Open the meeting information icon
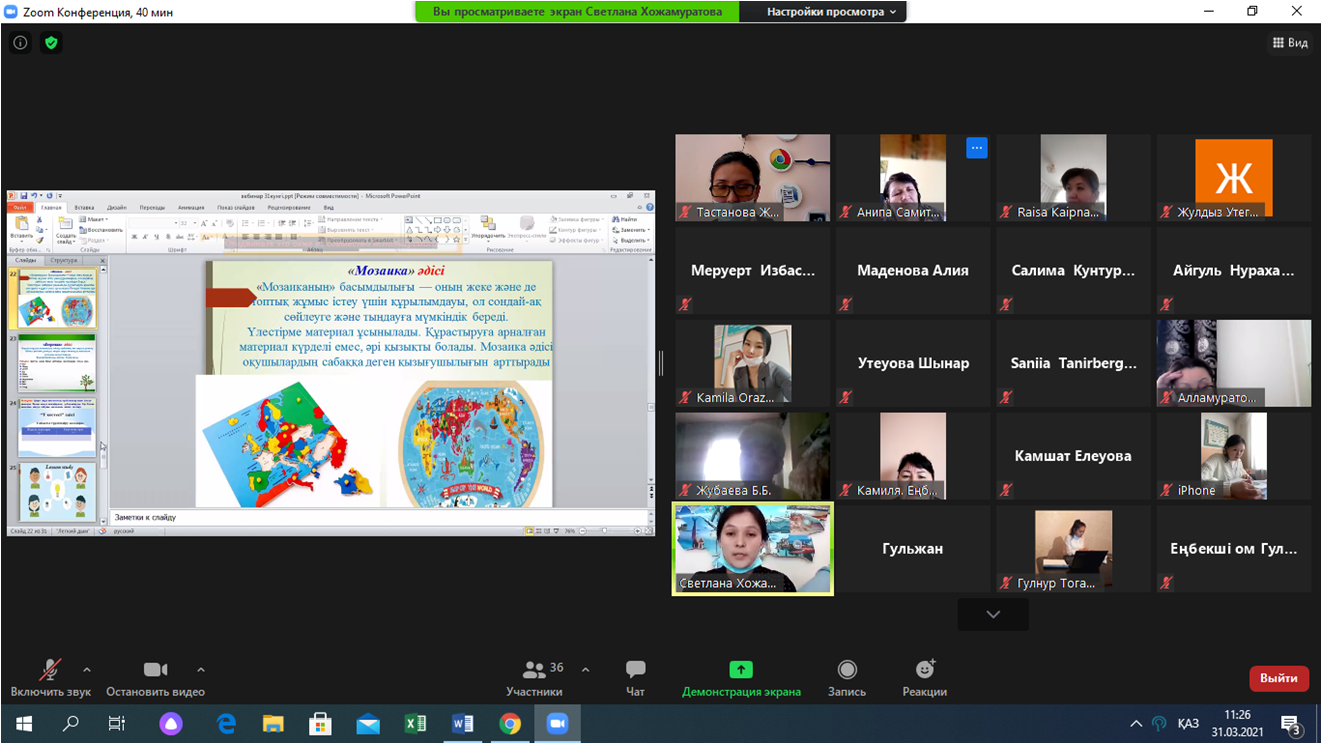1322x744 pixels. click(20, 43)
